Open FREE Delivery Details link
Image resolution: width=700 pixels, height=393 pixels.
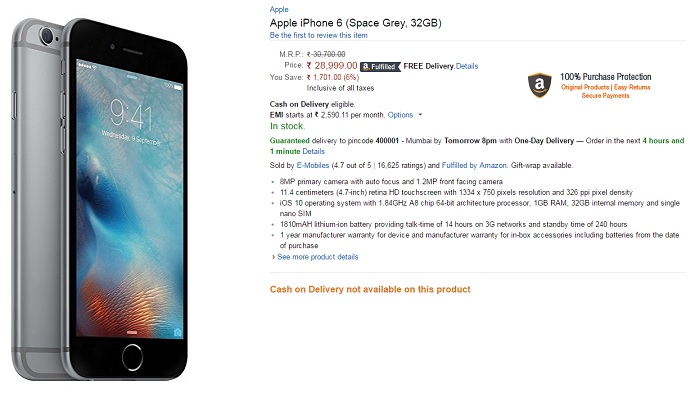(x=467, y=66)
